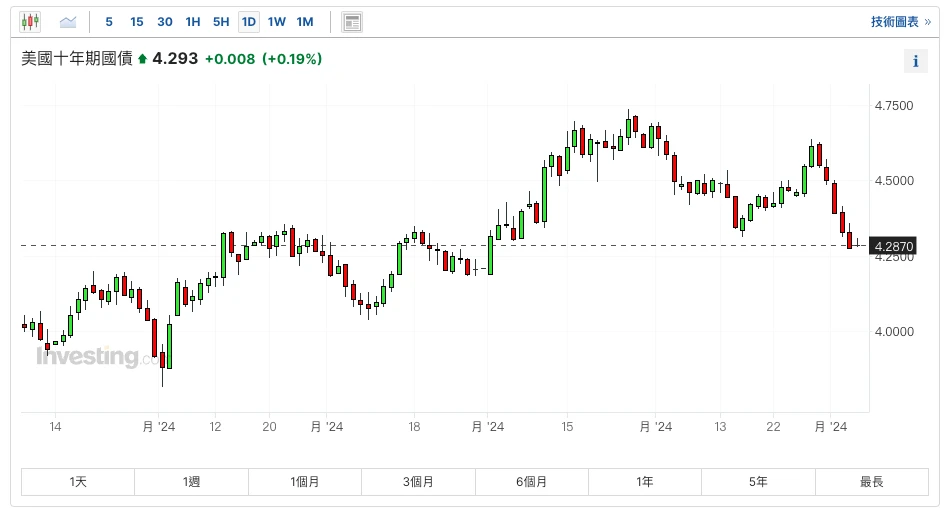This screenshot has height=510, width=946.
Task: Click the info icon beside the chart
Action: click(x=915, y=61)
